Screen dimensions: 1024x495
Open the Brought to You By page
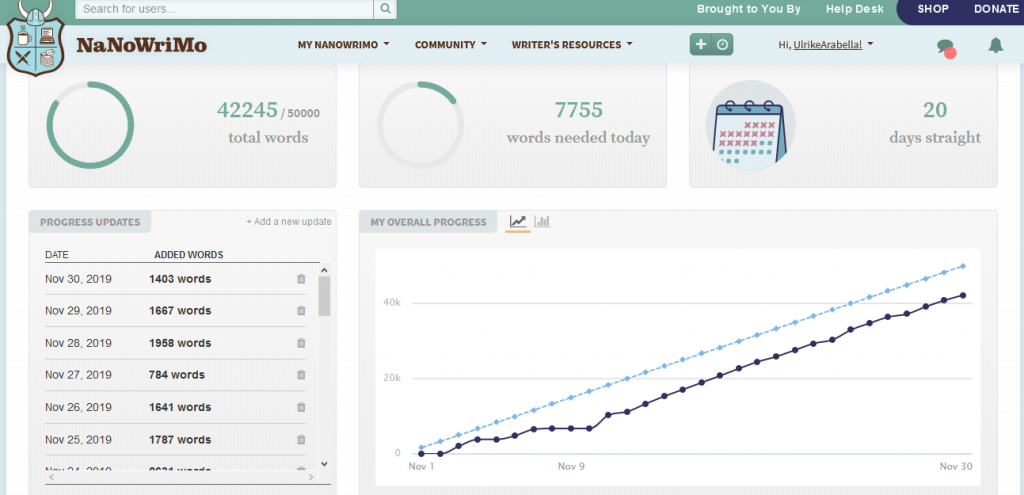[748, 9]
